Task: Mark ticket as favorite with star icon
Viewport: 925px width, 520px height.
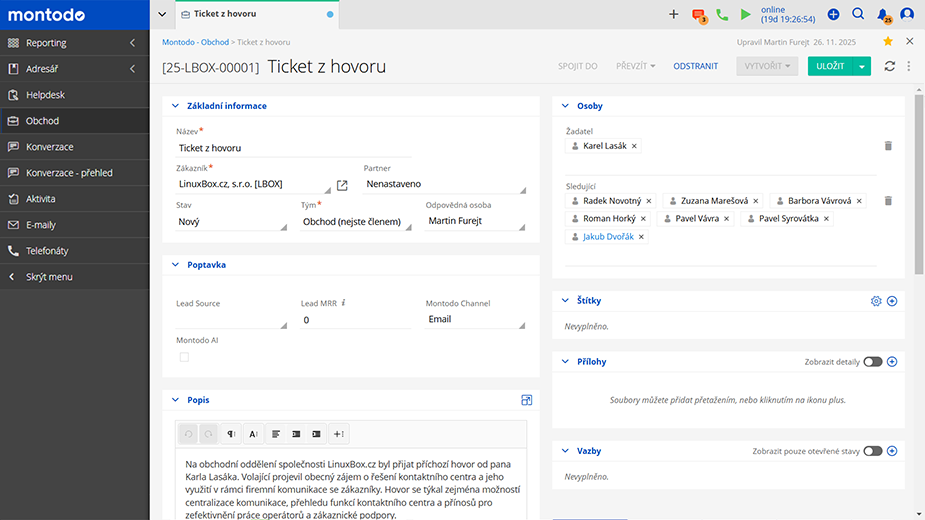Action: (x=888, y=42)
